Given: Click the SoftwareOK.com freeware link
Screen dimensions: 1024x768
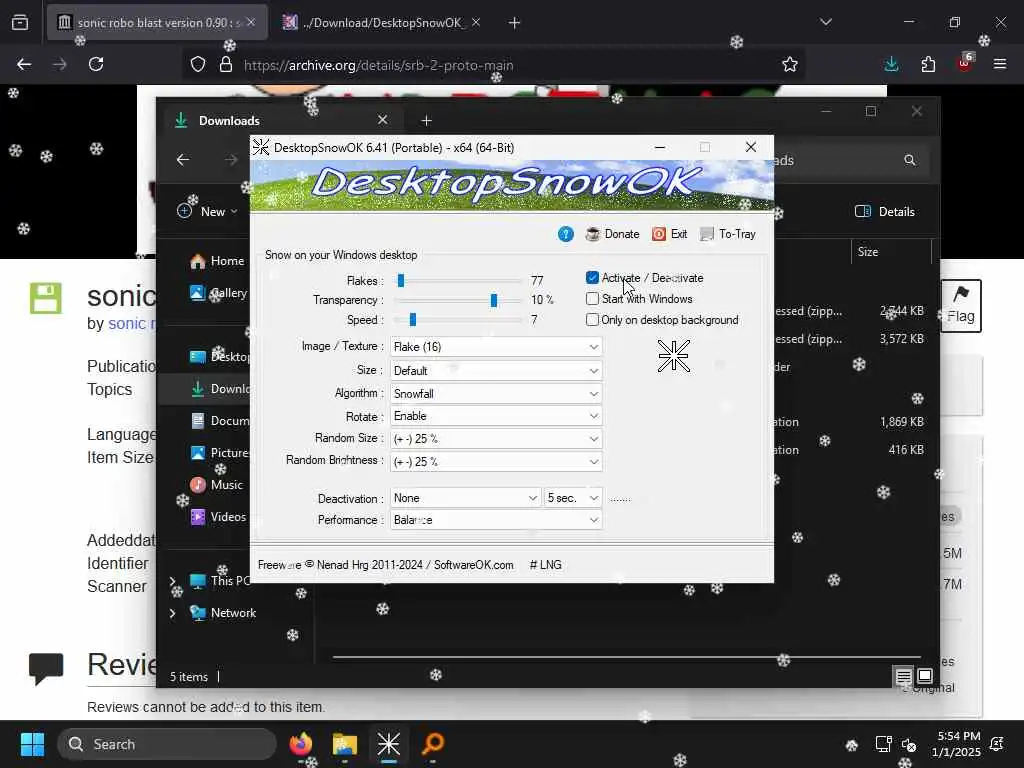Looking at the screenshot, I should coord(473,565).
